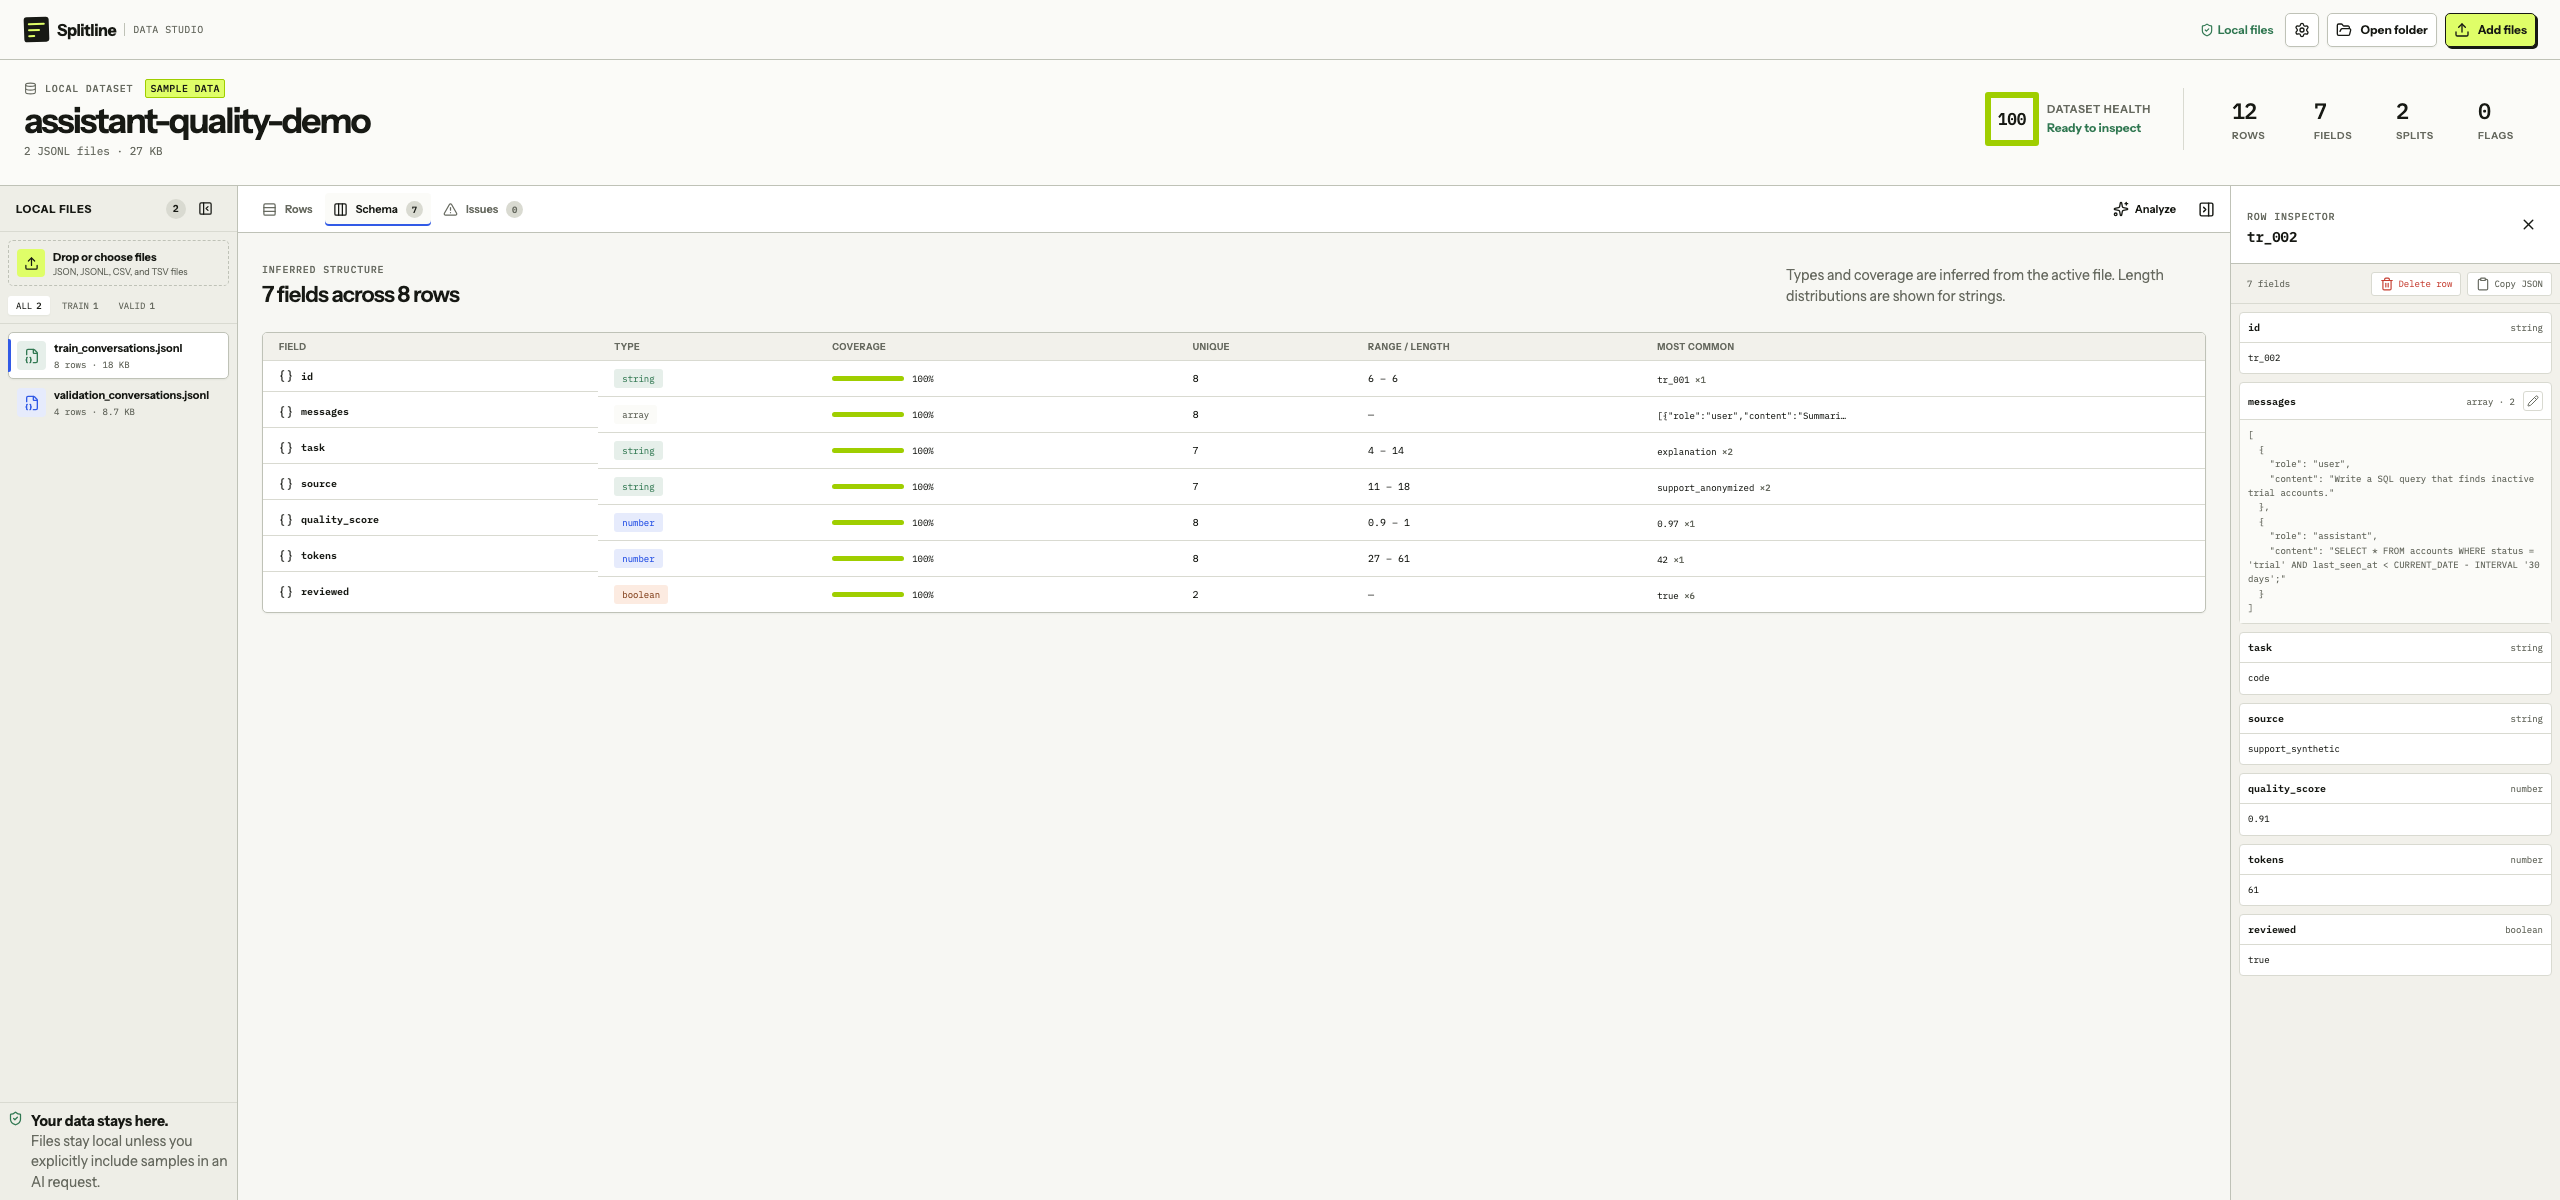Click the Schema tab columns icon
This screenshot has width=2560, height=1200.
340,209
